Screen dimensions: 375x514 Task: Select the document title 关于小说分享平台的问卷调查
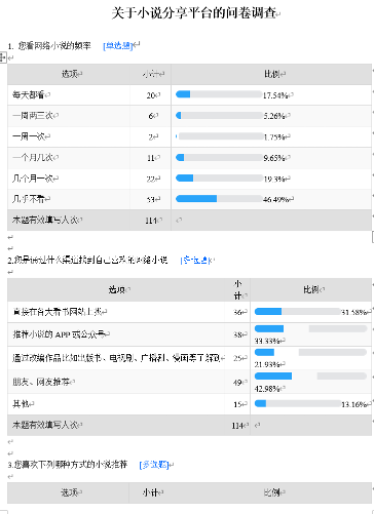click(x=194, y=13)
